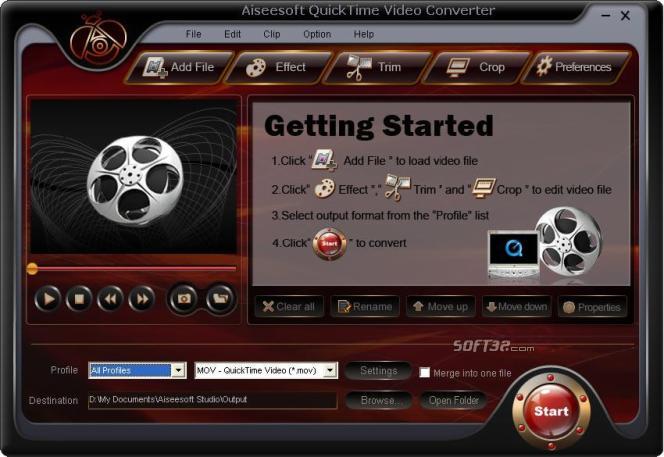Open Preferences with the gear button
Viewport: 664px width, 457px height.
click(575, 67)
